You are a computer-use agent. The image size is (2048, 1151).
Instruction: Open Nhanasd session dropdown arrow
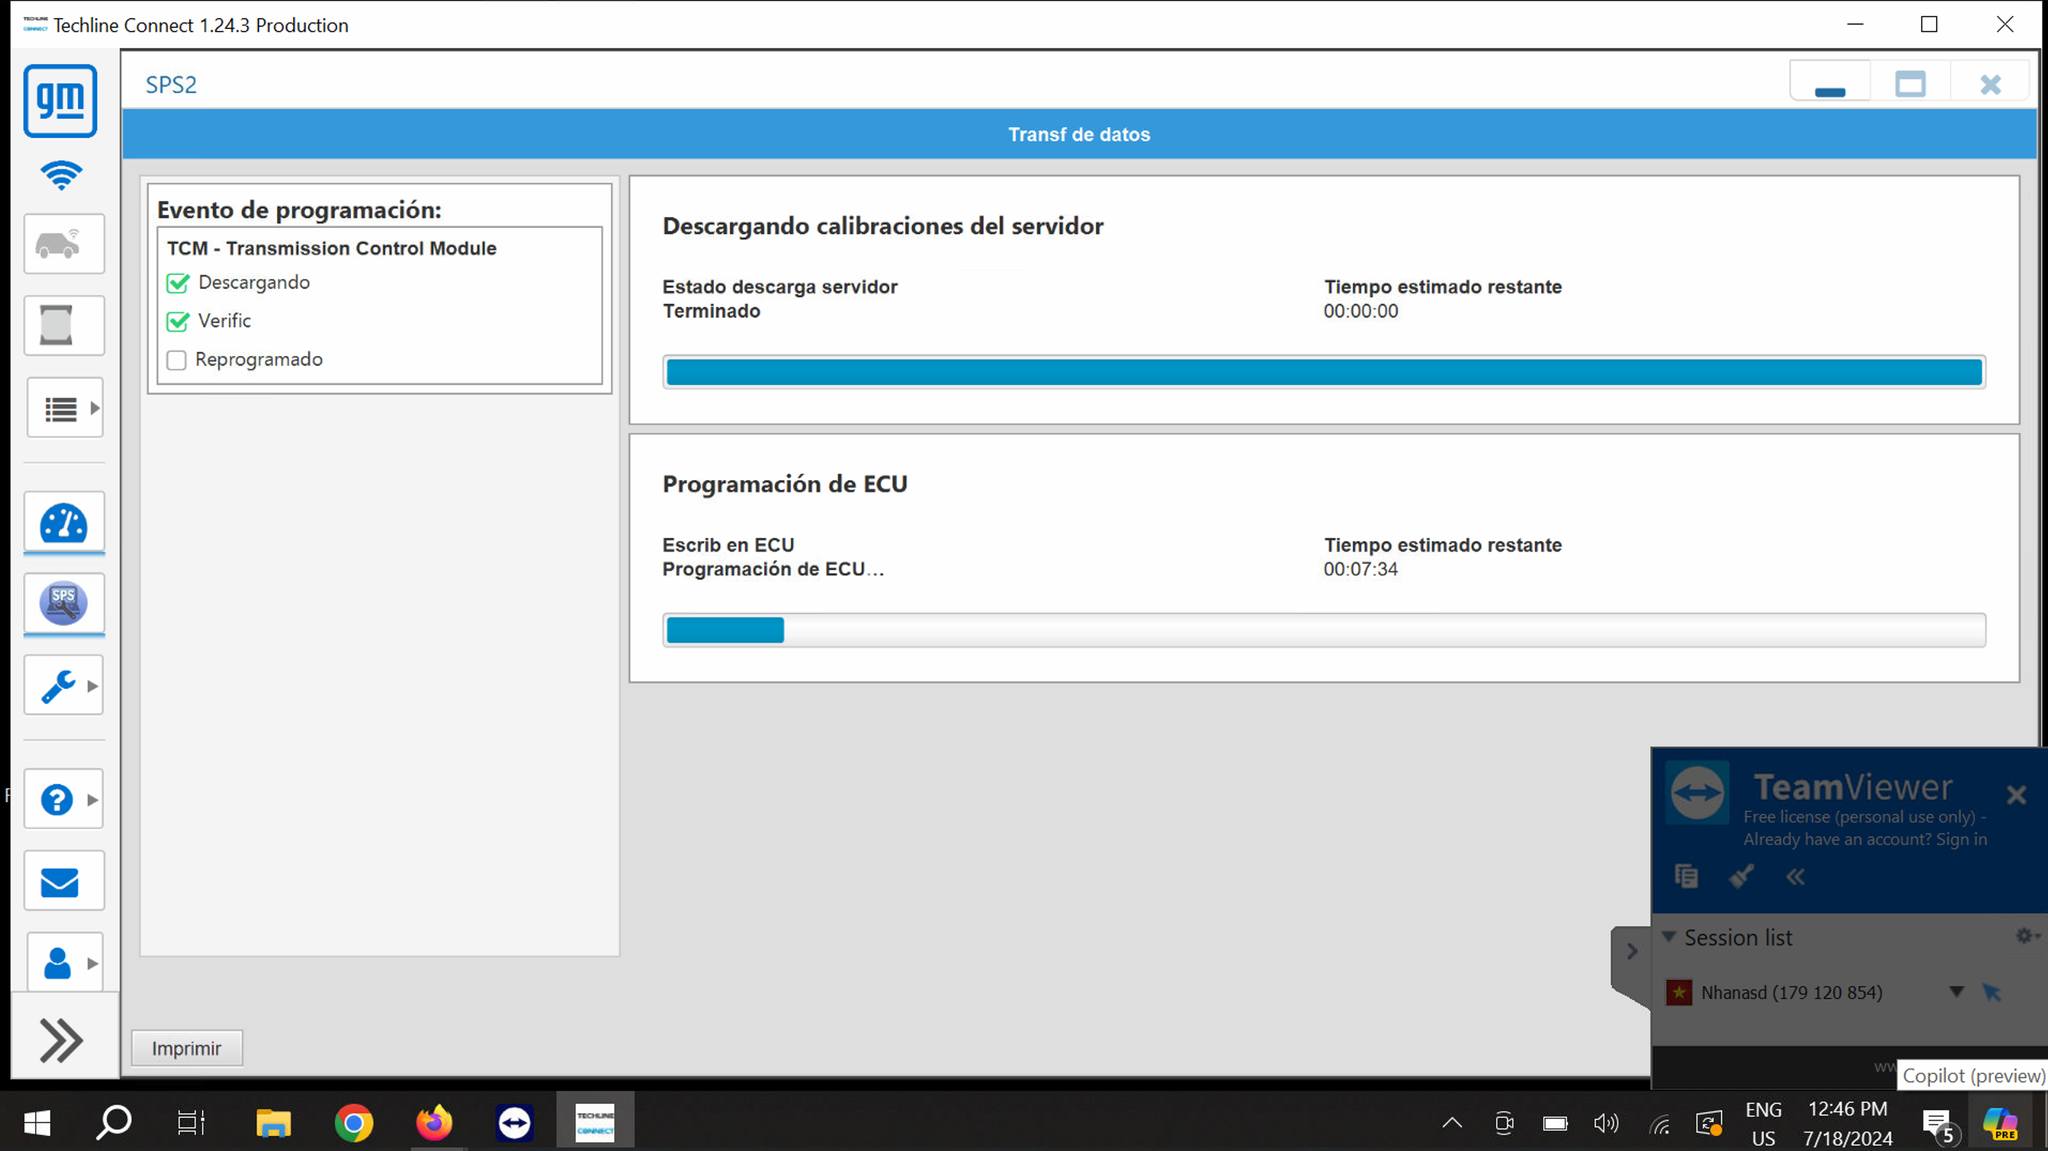1956,992
